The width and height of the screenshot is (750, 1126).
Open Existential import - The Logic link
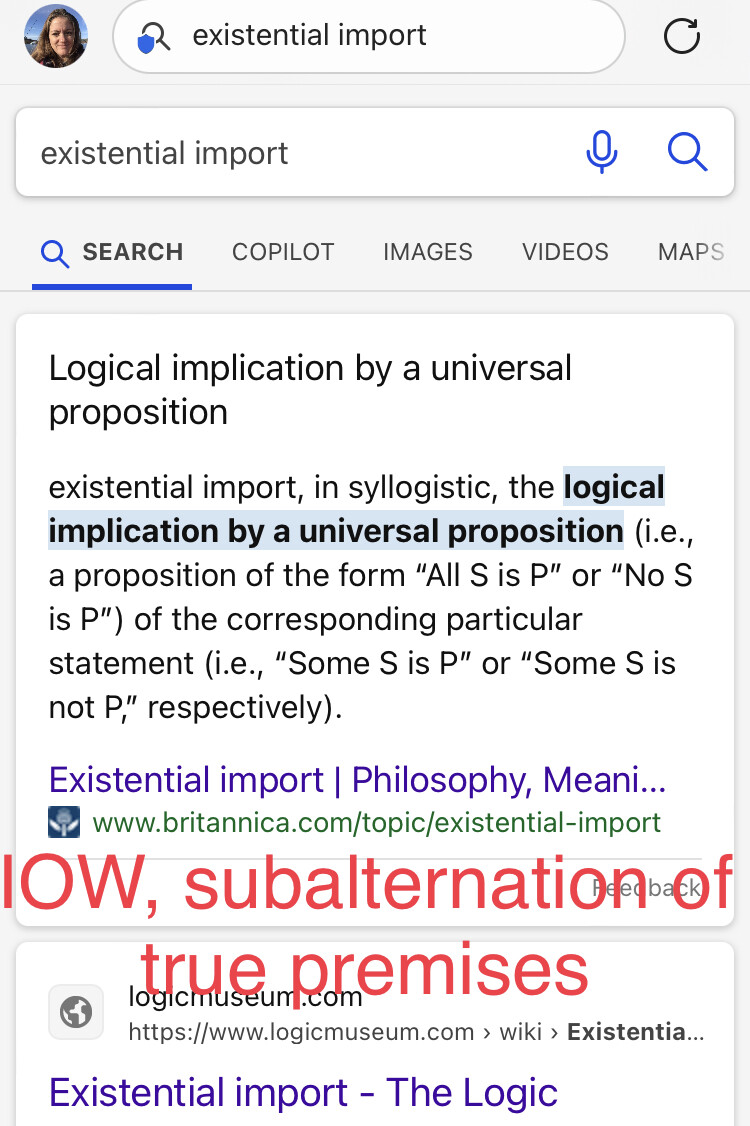tap(303, 1093)
